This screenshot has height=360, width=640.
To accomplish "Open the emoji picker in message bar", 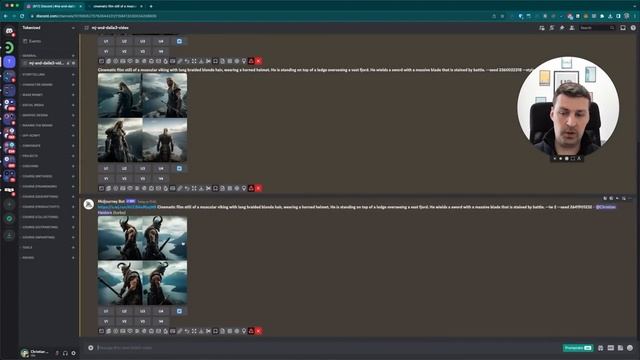I will 630,348.
